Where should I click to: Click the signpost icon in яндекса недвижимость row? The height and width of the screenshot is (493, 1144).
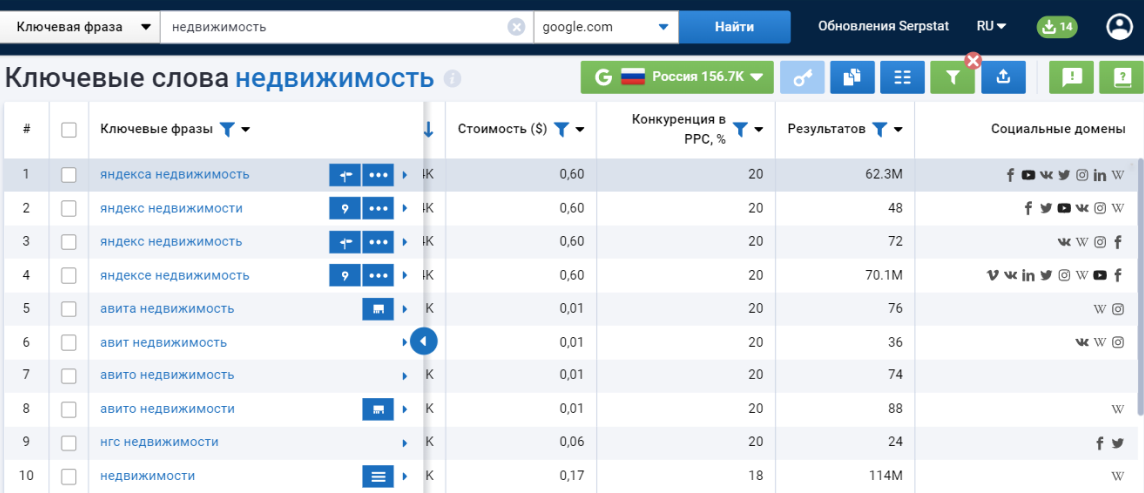(x=345, y=175)
